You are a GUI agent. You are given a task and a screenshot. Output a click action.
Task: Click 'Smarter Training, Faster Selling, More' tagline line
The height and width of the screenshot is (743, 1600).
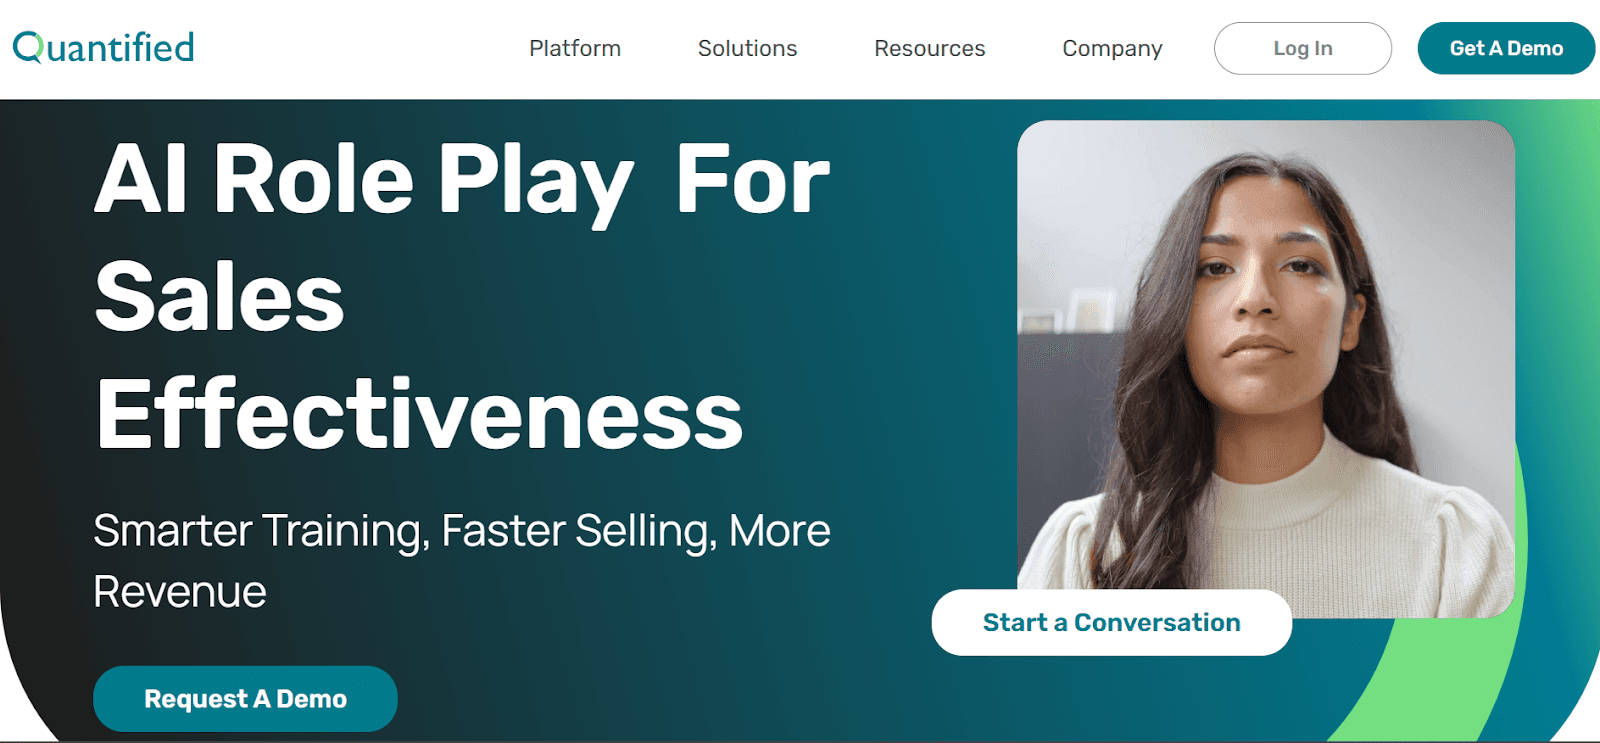462,530
